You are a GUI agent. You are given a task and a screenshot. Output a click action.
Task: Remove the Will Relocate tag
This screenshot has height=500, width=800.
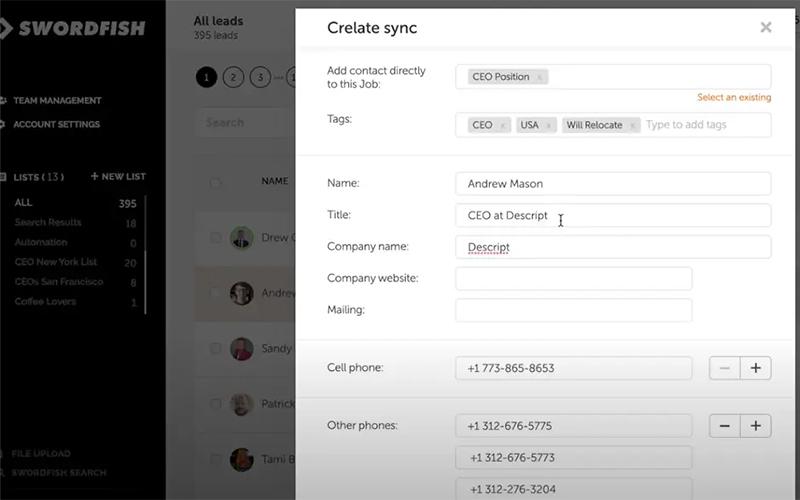[x=632, y=126]
